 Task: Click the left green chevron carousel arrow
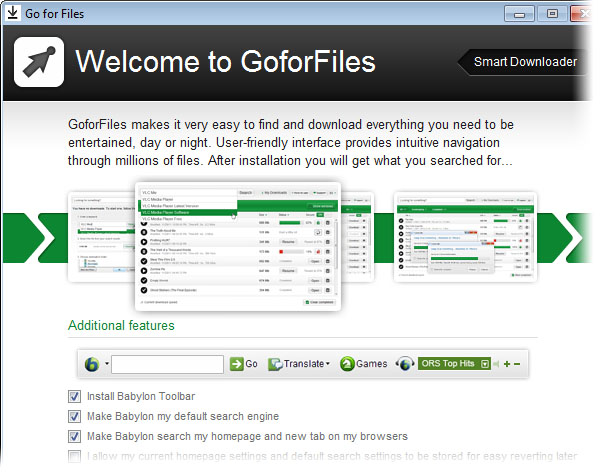click(x=28, y=238)
